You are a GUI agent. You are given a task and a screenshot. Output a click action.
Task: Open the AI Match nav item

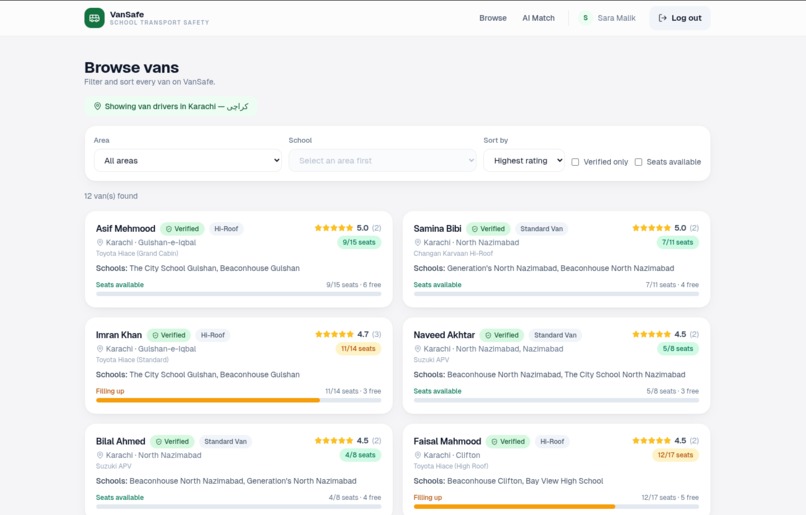[538, 18]
